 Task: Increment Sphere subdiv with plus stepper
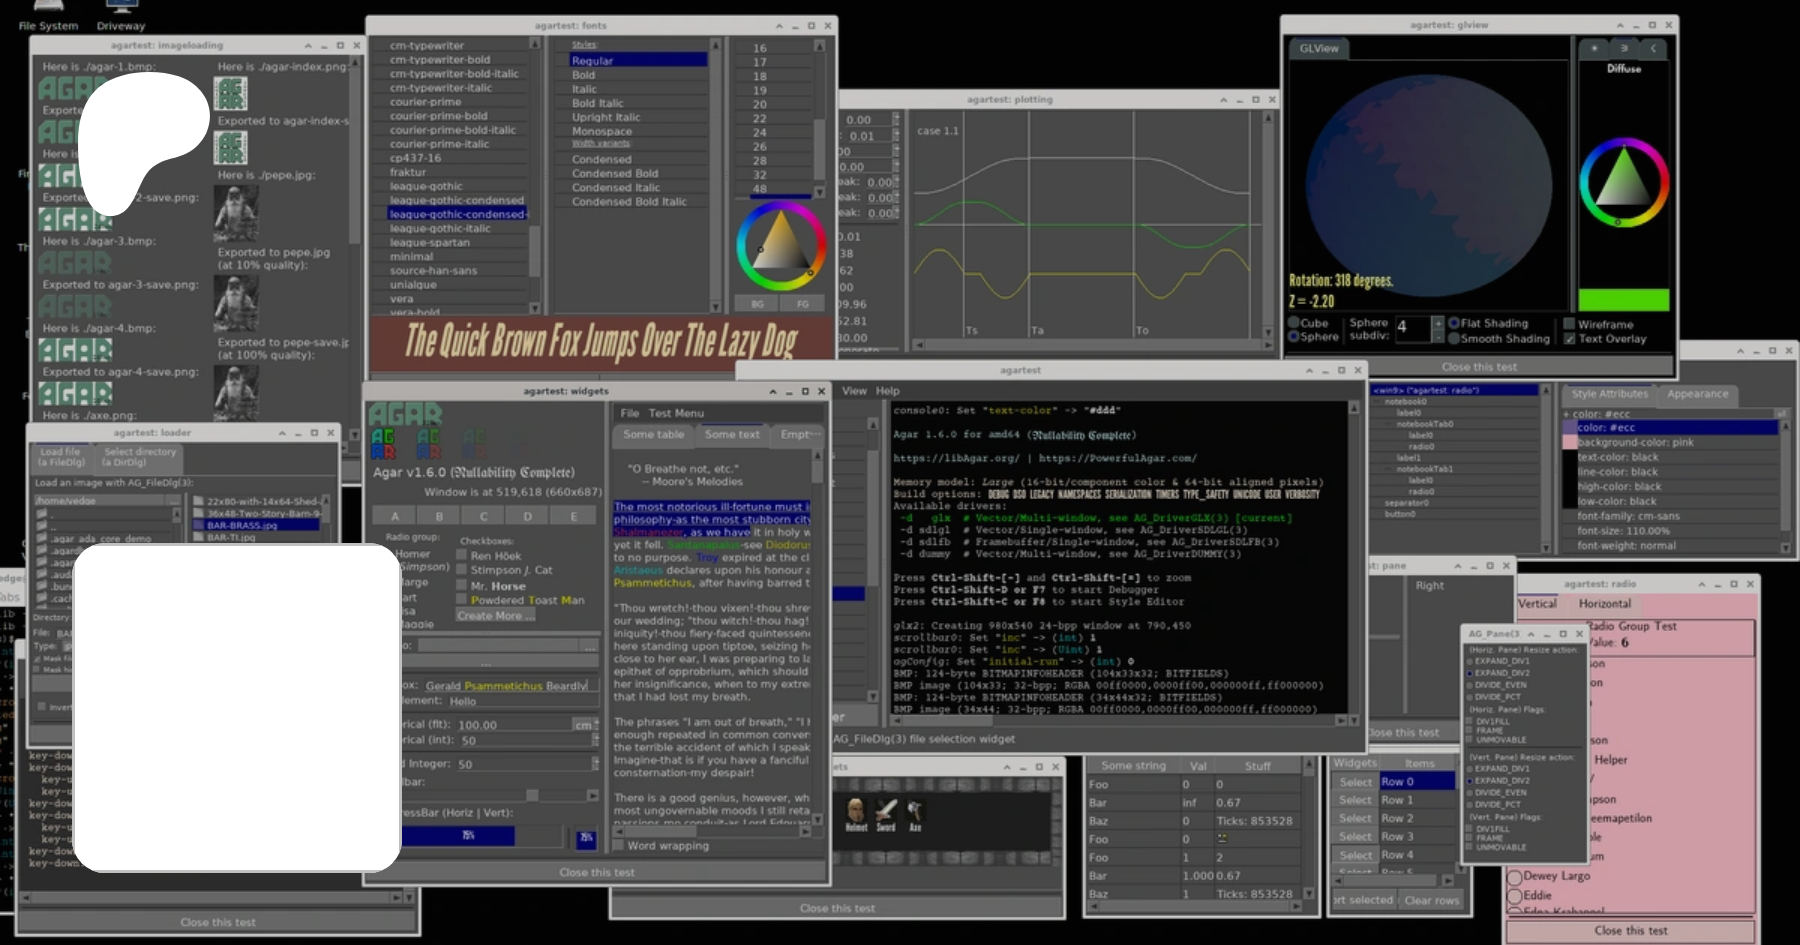(1437, 322)
